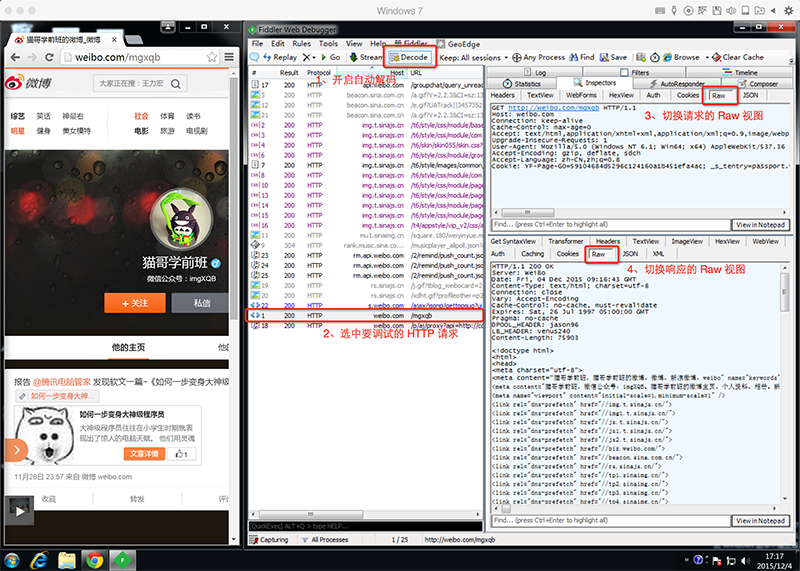Switch to Chrome from the taskbar
Screen dimensions: 800x571
pos(94,560)
